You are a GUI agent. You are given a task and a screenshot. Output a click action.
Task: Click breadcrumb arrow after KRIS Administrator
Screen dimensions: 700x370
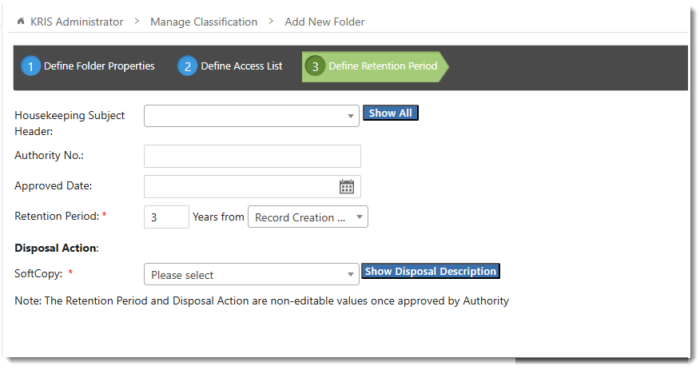click(137, 21)
